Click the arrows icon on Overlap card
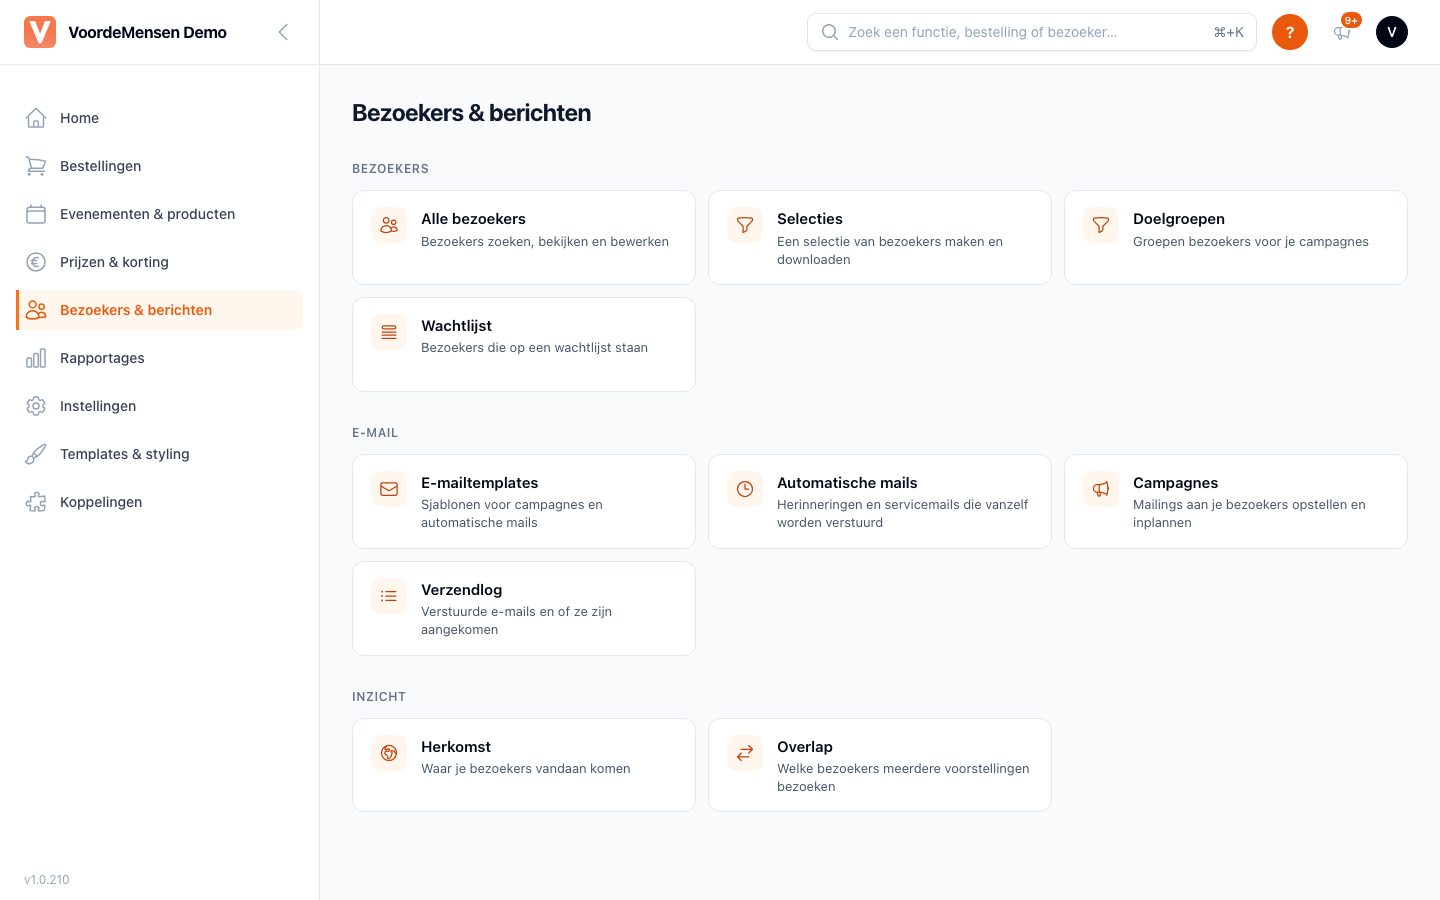The width and height of the screenshot is (1440, 900). point(745,753)
